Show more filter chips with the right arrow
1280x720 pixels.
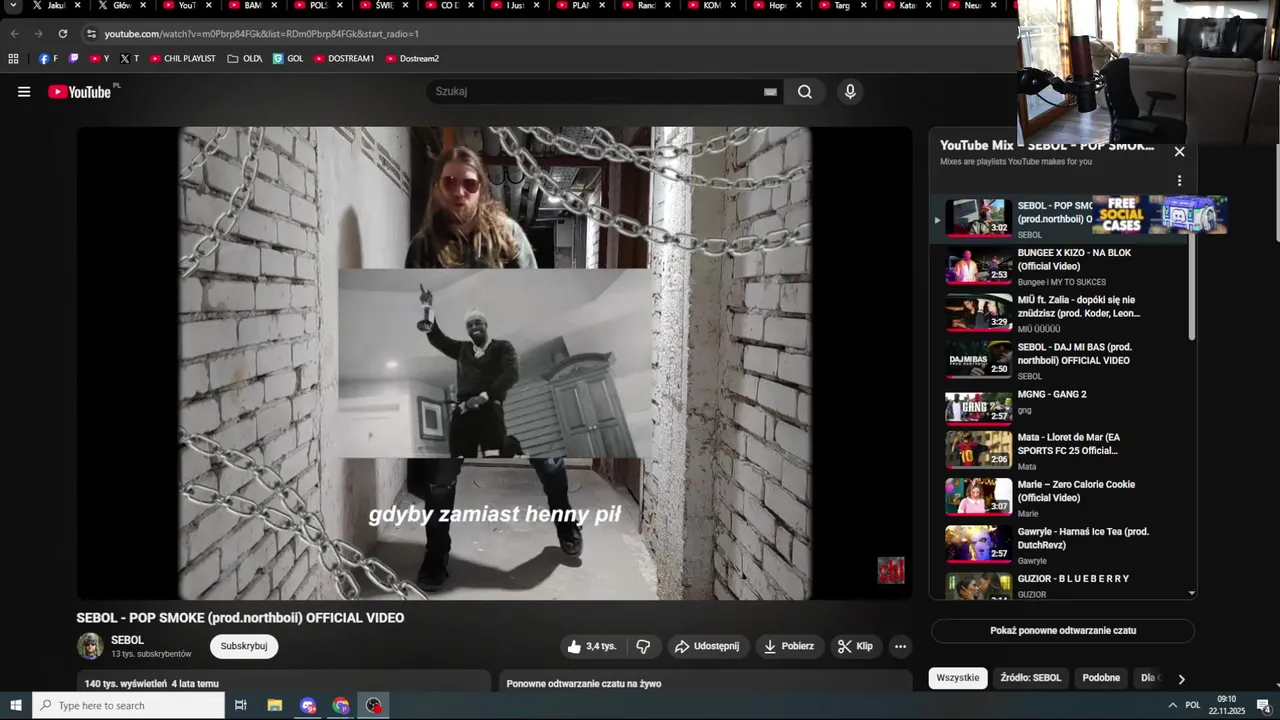pyautogui.click(x=1181, y=679)
